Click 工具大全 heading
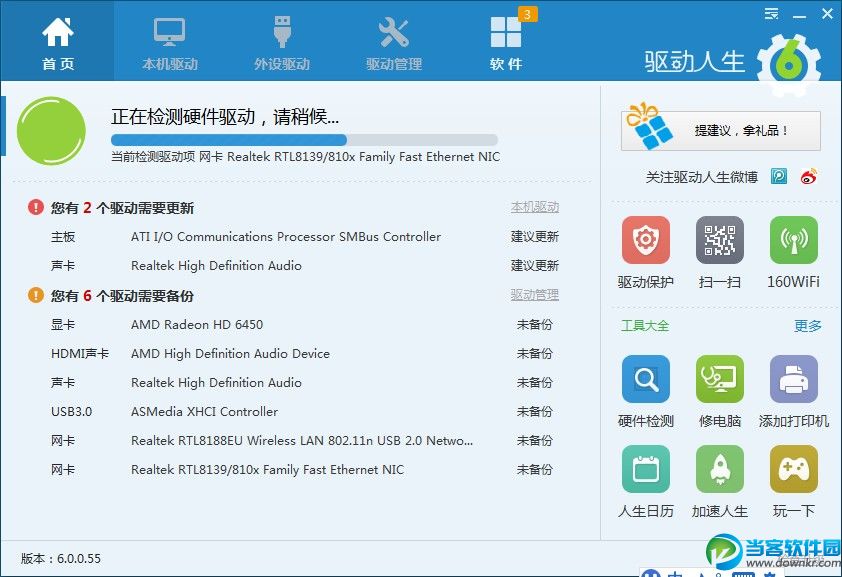The width and height of the screenshot is (842, 577). (x=645, y=326)
